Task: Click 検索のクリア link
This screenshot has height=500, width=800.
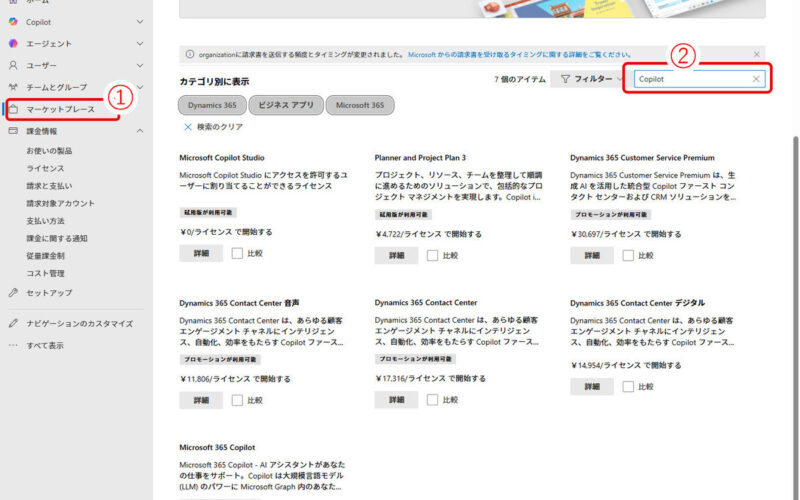Action: coord(220,127)
